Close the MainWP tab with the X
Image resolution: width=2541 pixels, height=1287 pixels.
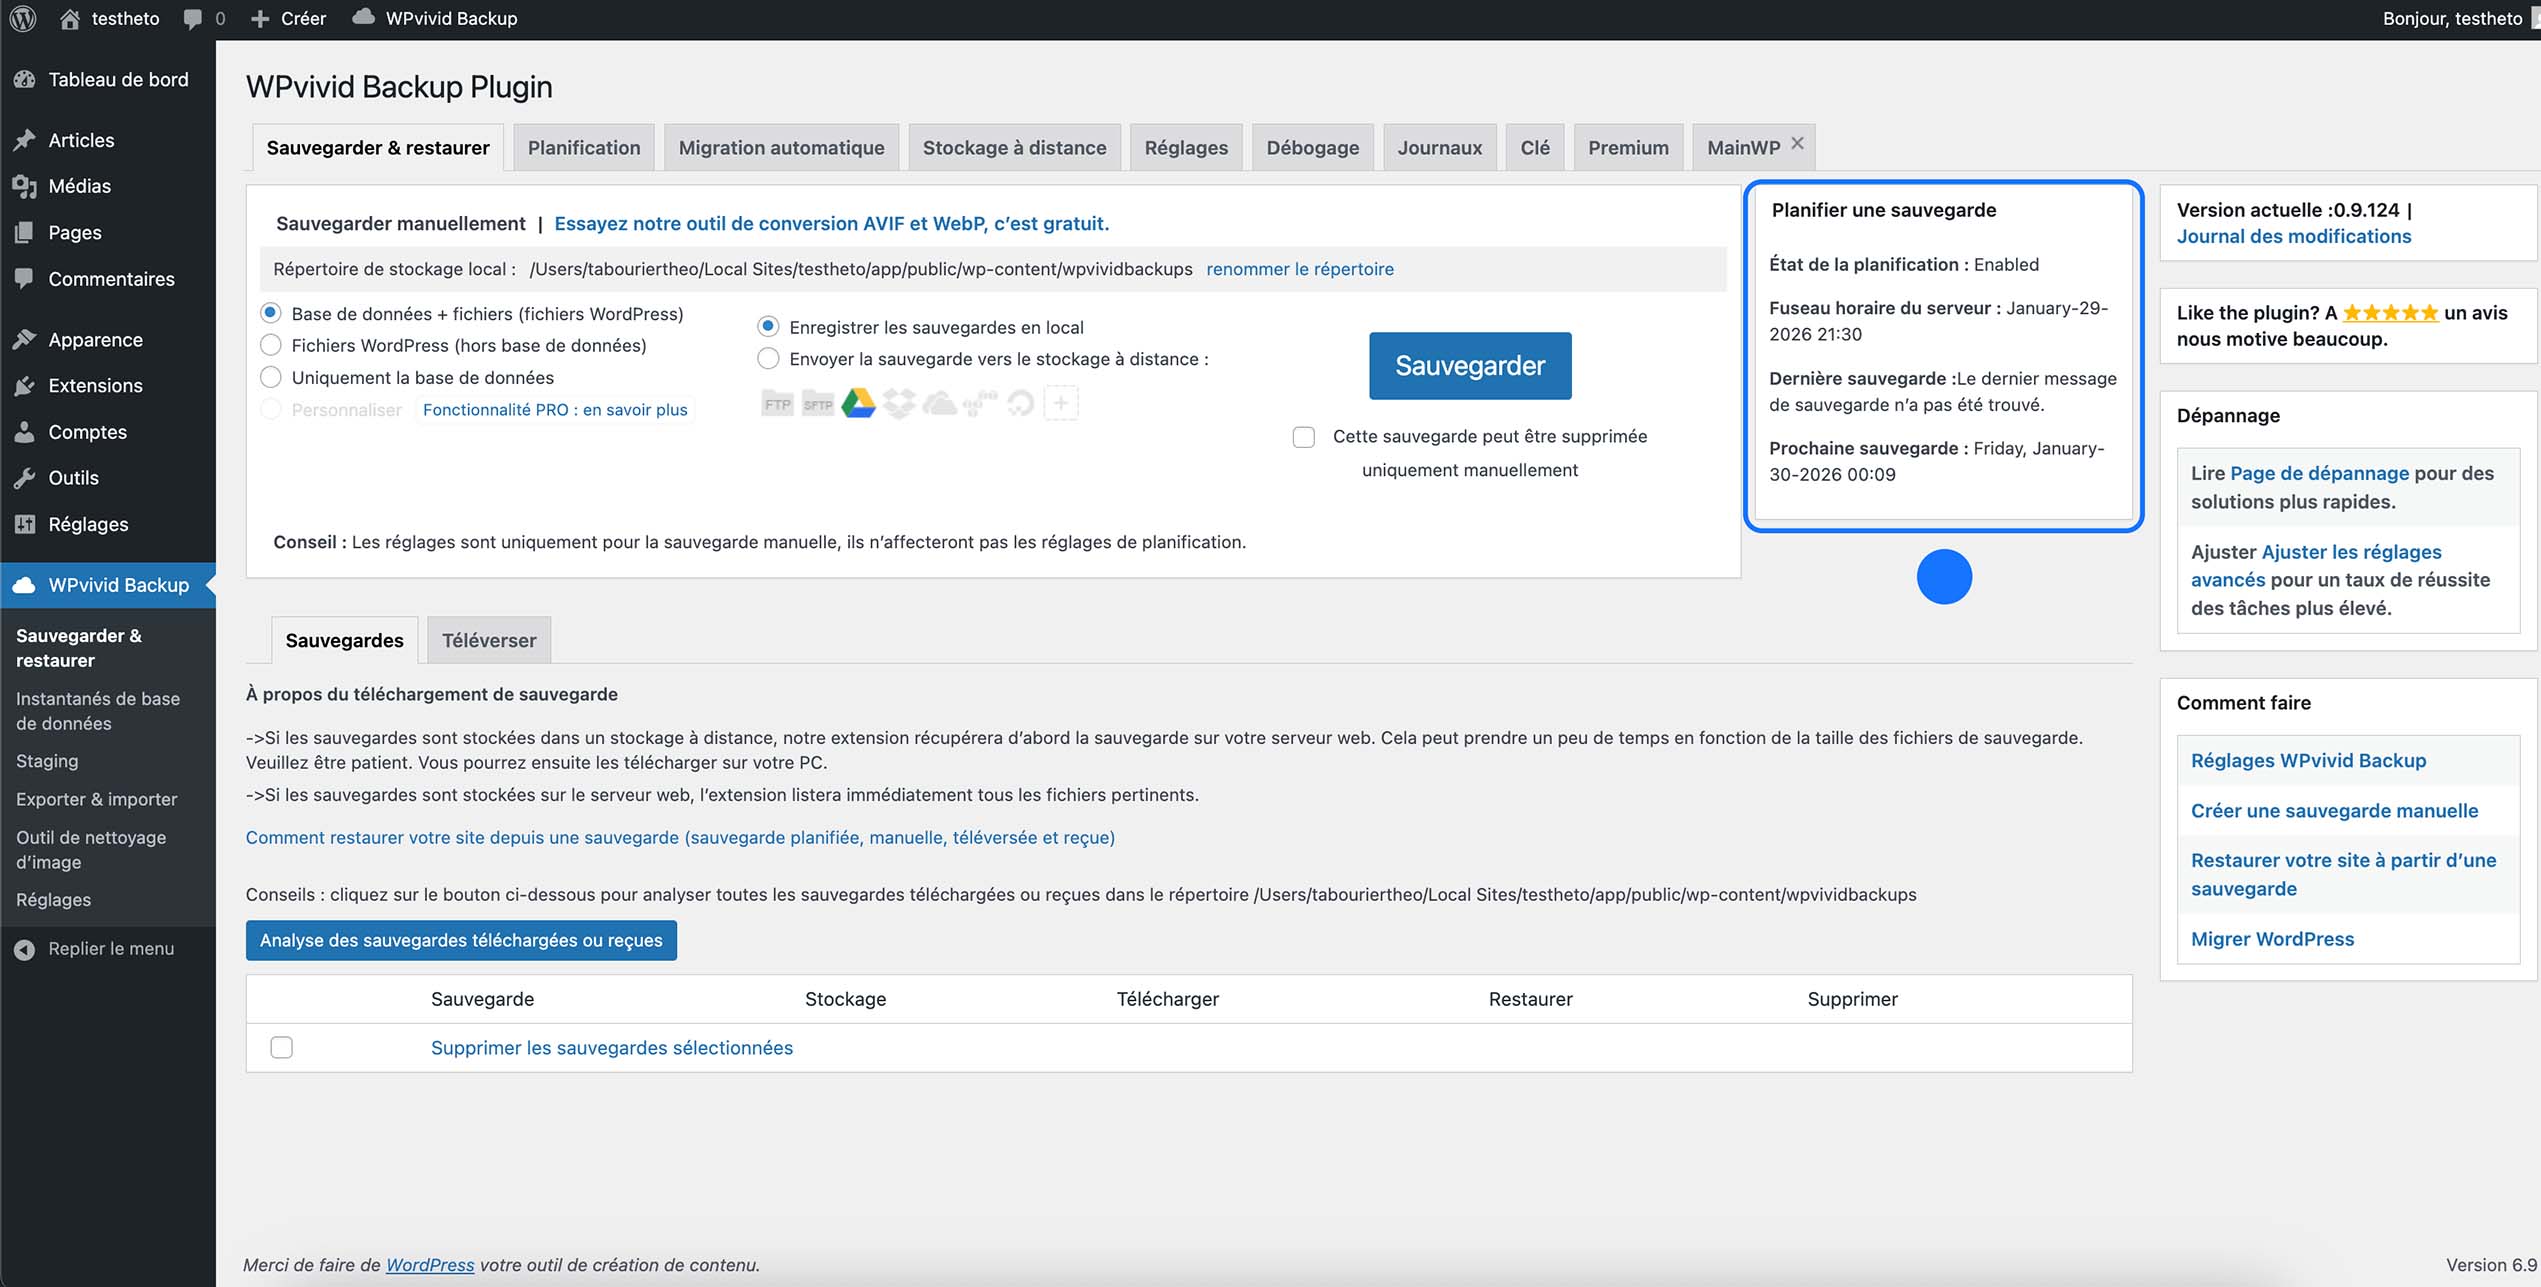coord(1797,141)
